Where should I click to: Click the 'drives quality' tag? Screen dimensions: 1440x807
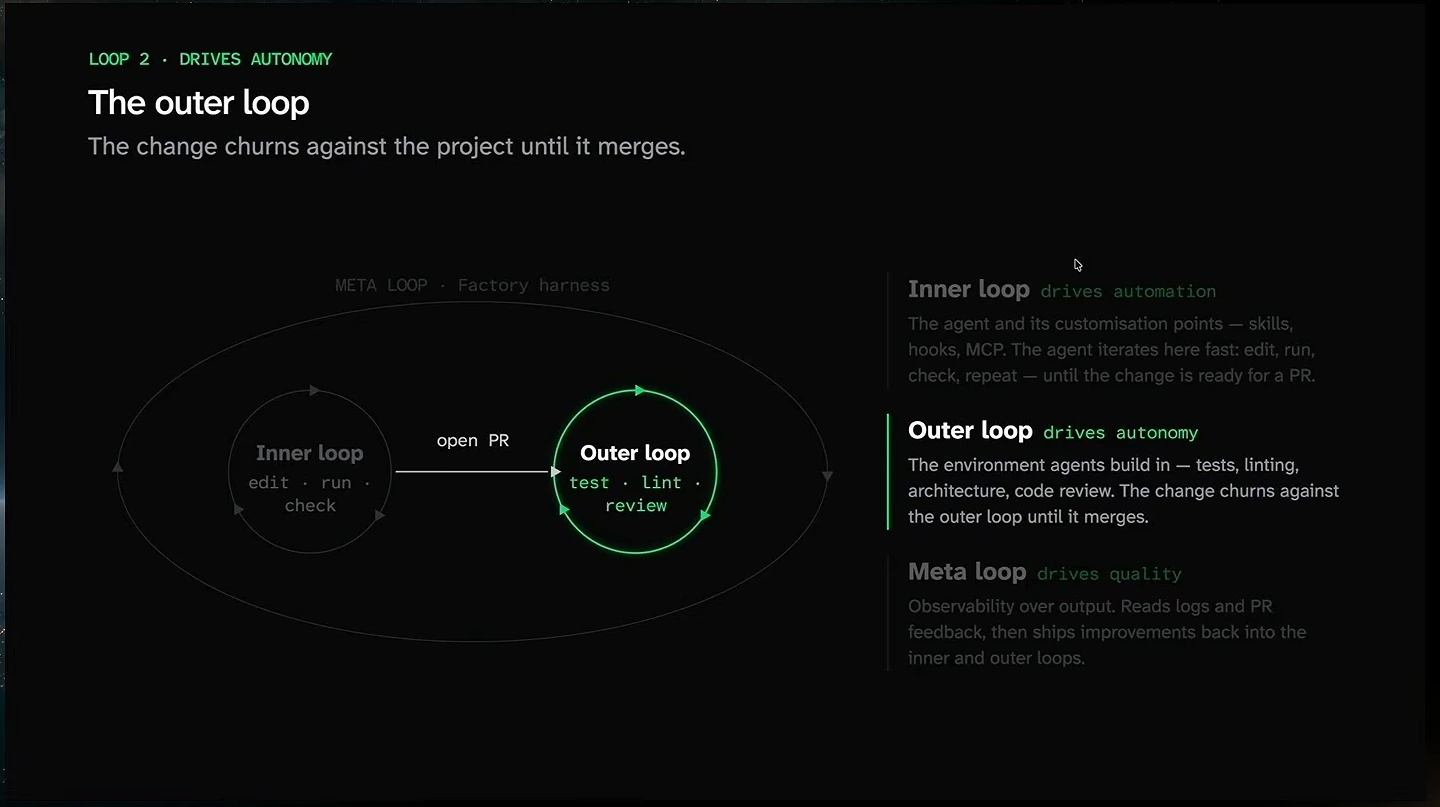click(x=1109, y=574)
